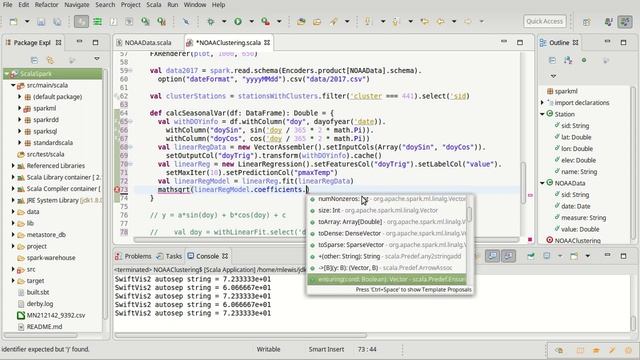
Task: Select the Console tab
Action: [x=207, y=256]
